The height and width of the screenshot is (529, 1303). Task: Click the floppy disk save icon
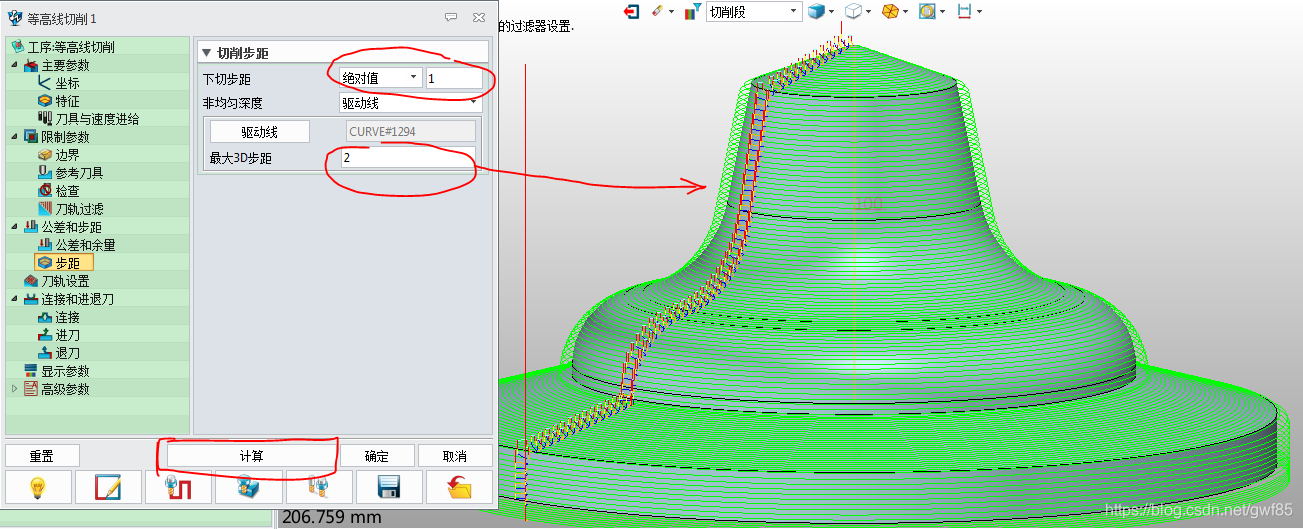[x=388, y=487]
